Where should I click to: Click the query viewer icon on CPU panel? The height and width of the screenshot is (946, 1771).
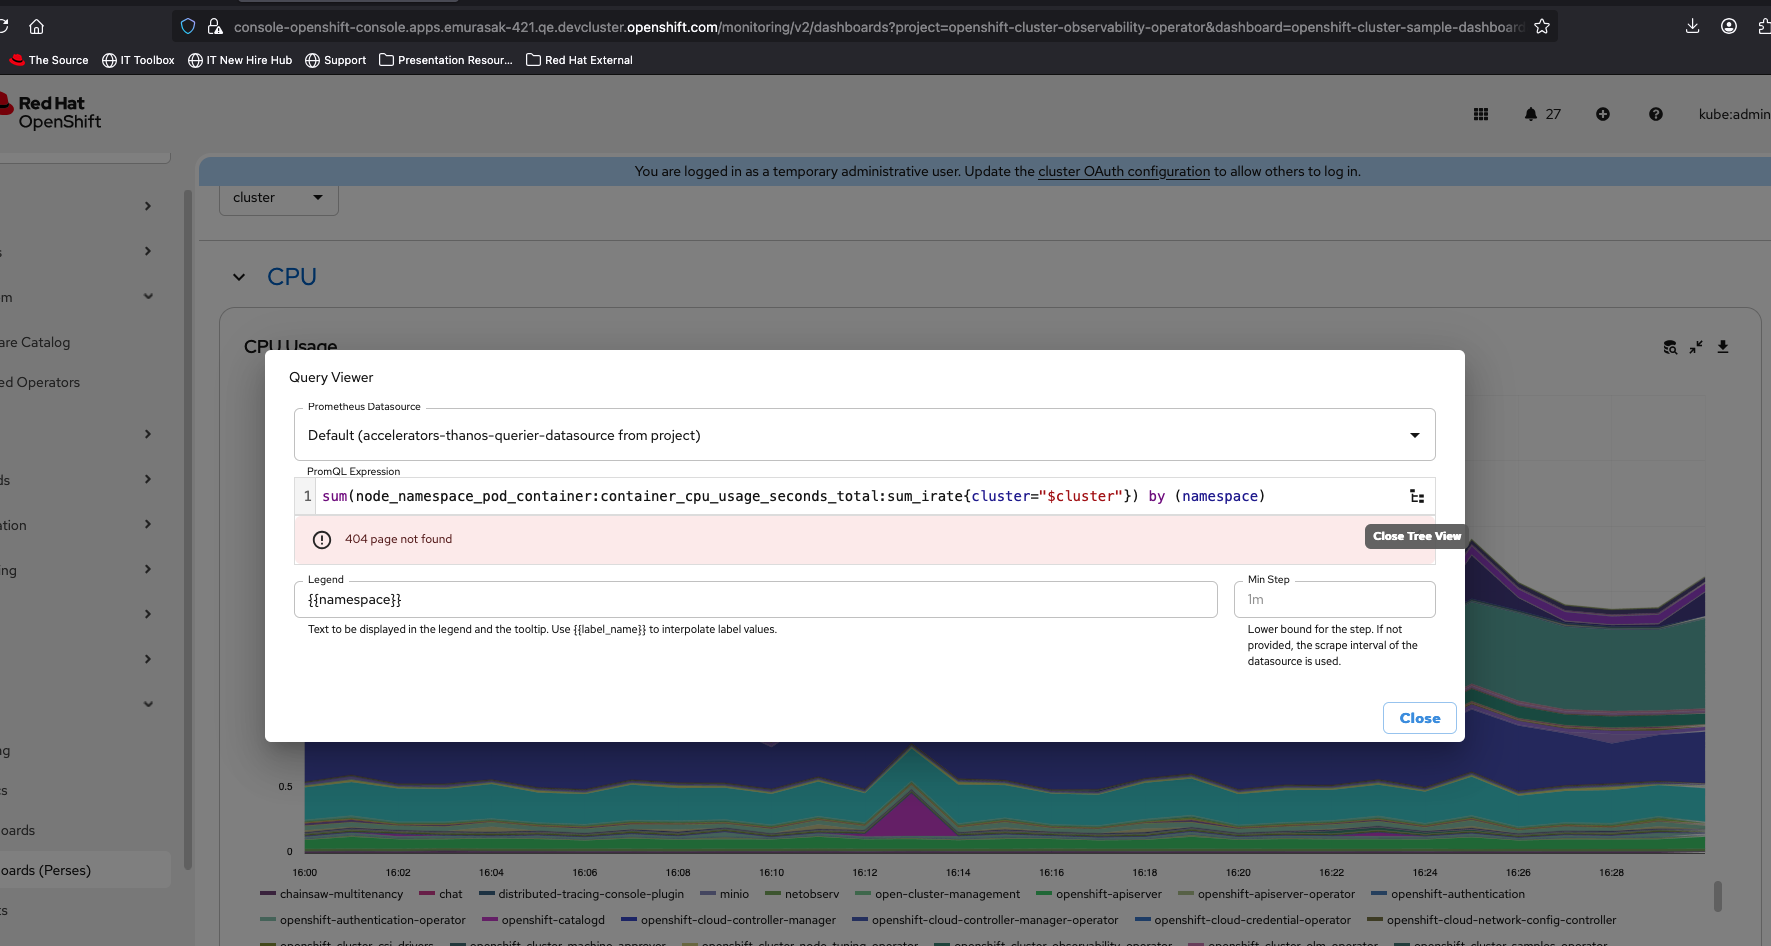tap(1670, 348)
